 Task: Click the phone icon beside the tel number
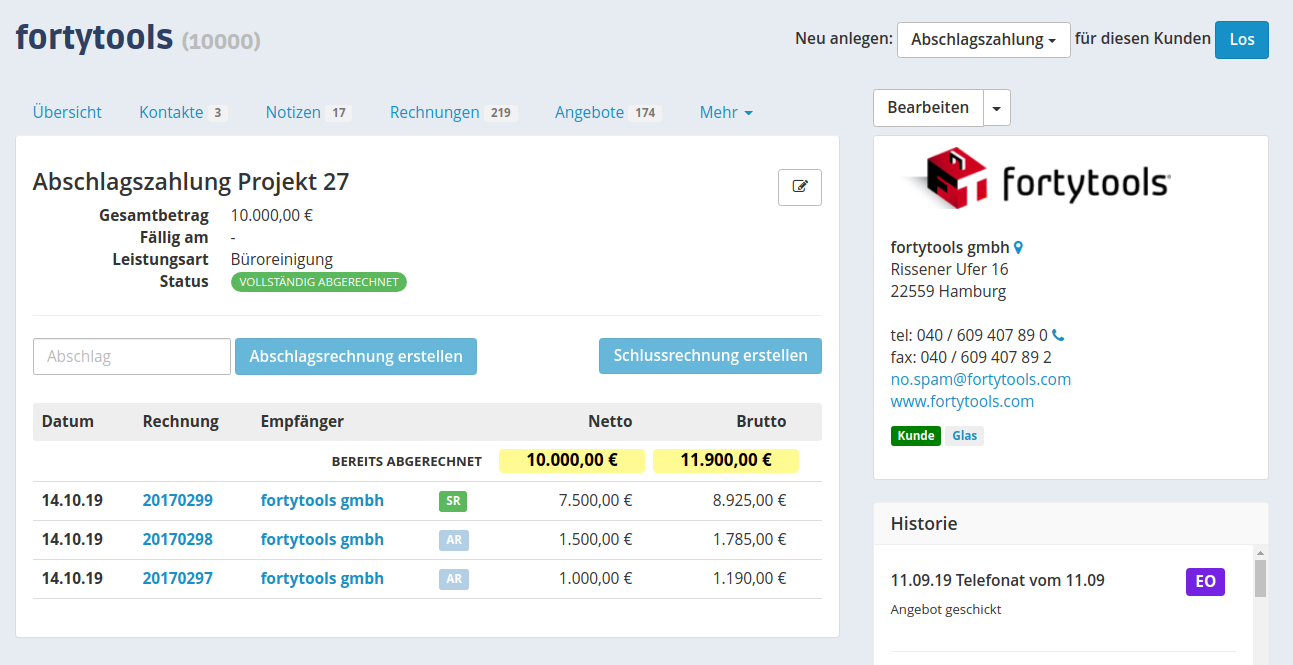tap(1059, 336)
